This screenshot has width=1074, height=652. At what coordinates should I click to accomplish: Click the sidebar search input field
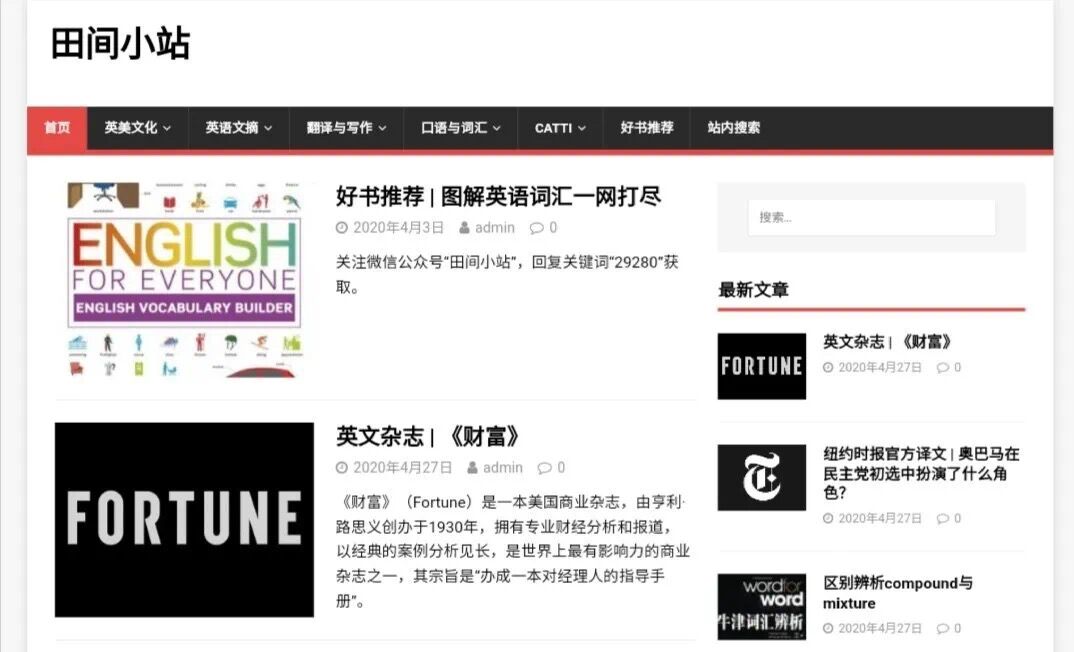tap(871, 217)
